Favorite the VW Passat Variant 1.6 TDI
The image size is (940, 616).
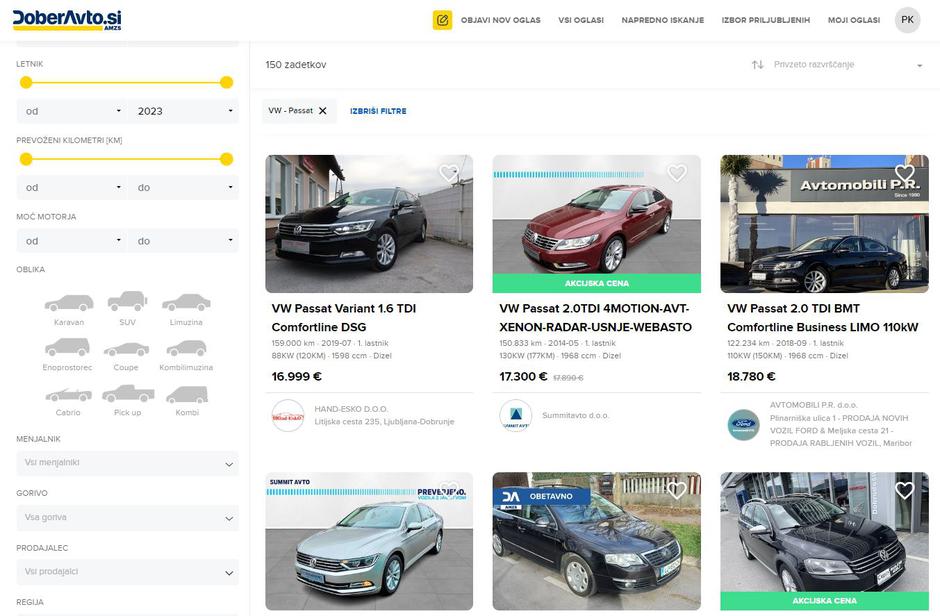click(x=449, y=173)
